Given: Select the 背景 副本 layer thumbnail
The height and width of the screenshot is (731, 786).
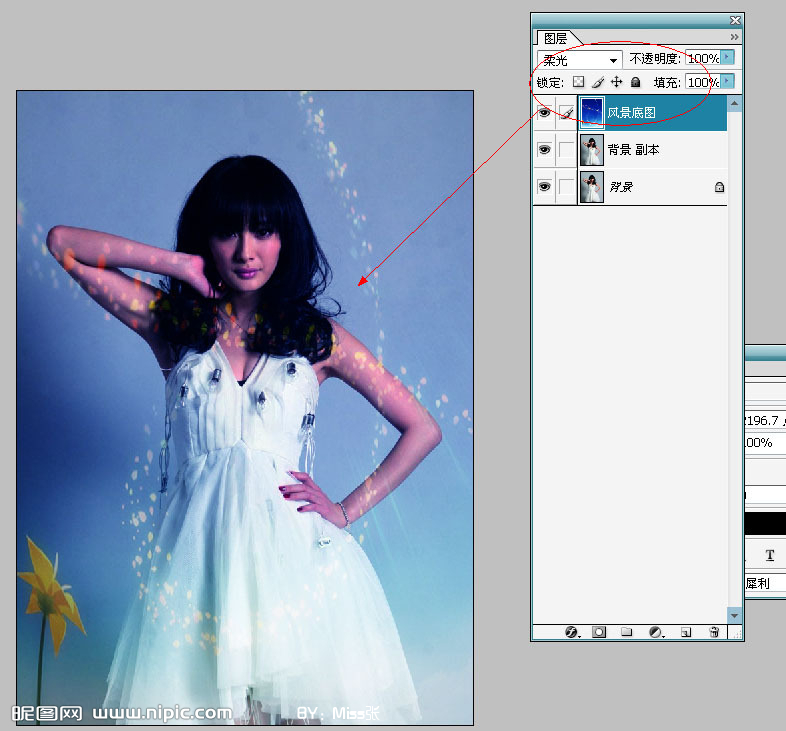Looking at the screenshot, I should (592, 149).
